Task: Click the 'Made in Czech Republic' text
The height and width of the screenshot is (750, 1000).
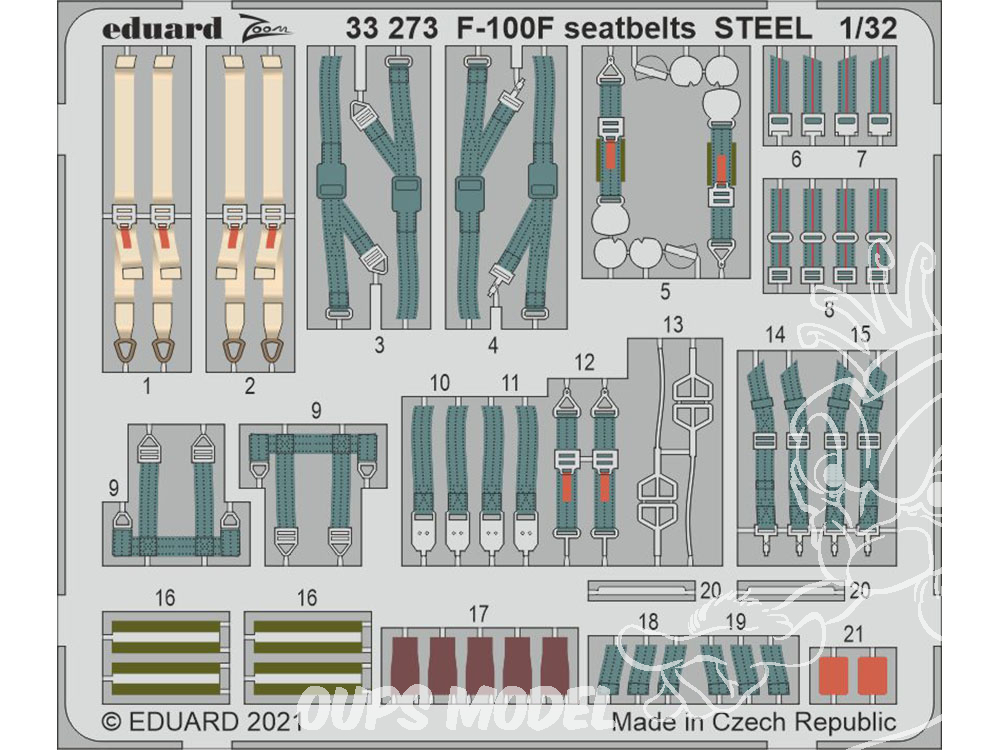Action: point(754,722)
